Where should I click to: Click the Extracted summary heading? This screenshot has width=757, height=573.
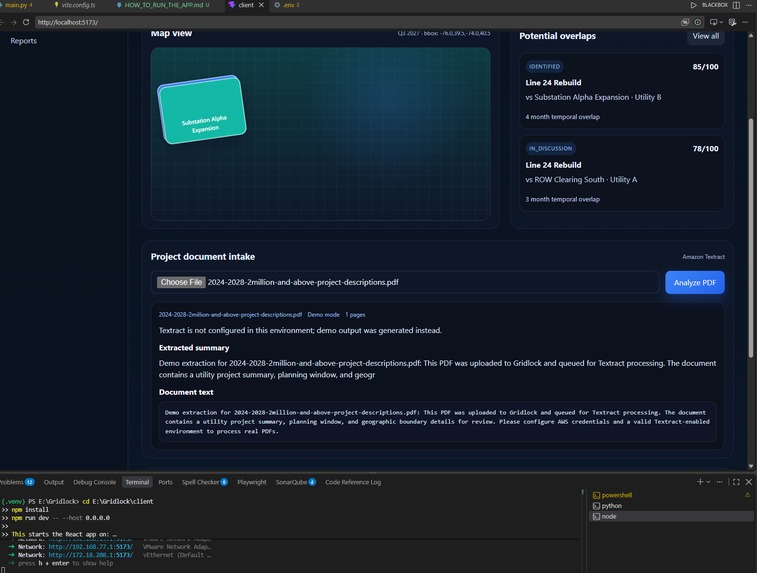tap(194, 348)
